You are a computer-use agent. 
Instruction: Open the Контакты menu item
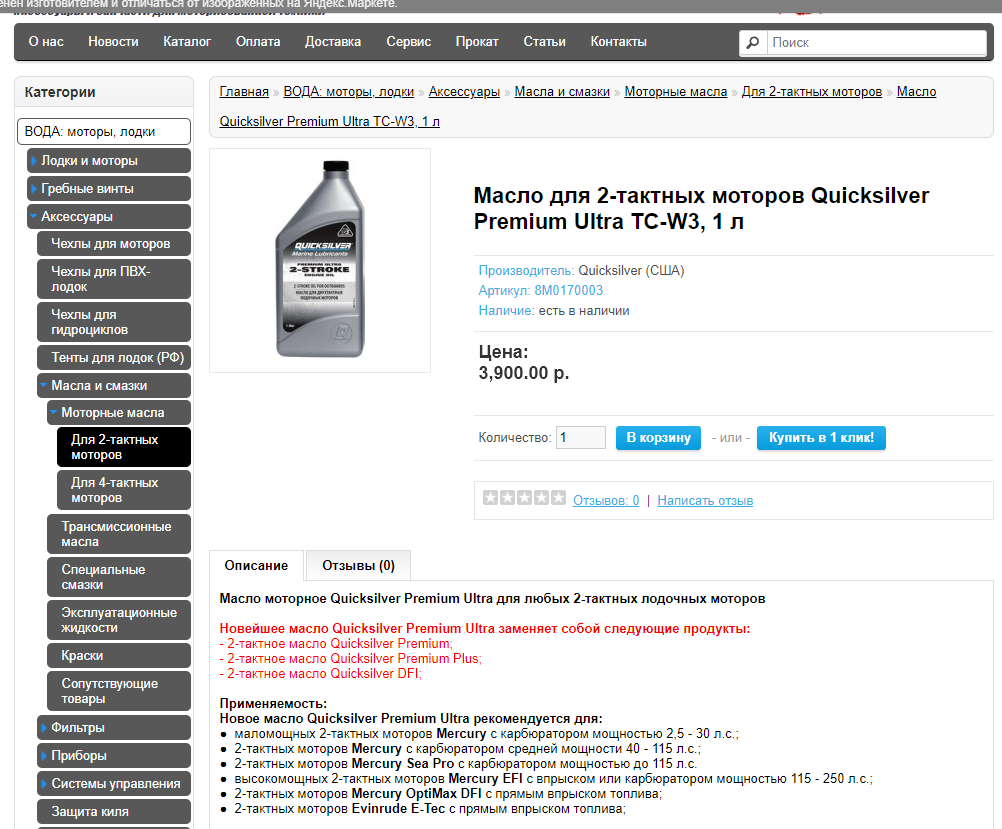pos(619,42)
